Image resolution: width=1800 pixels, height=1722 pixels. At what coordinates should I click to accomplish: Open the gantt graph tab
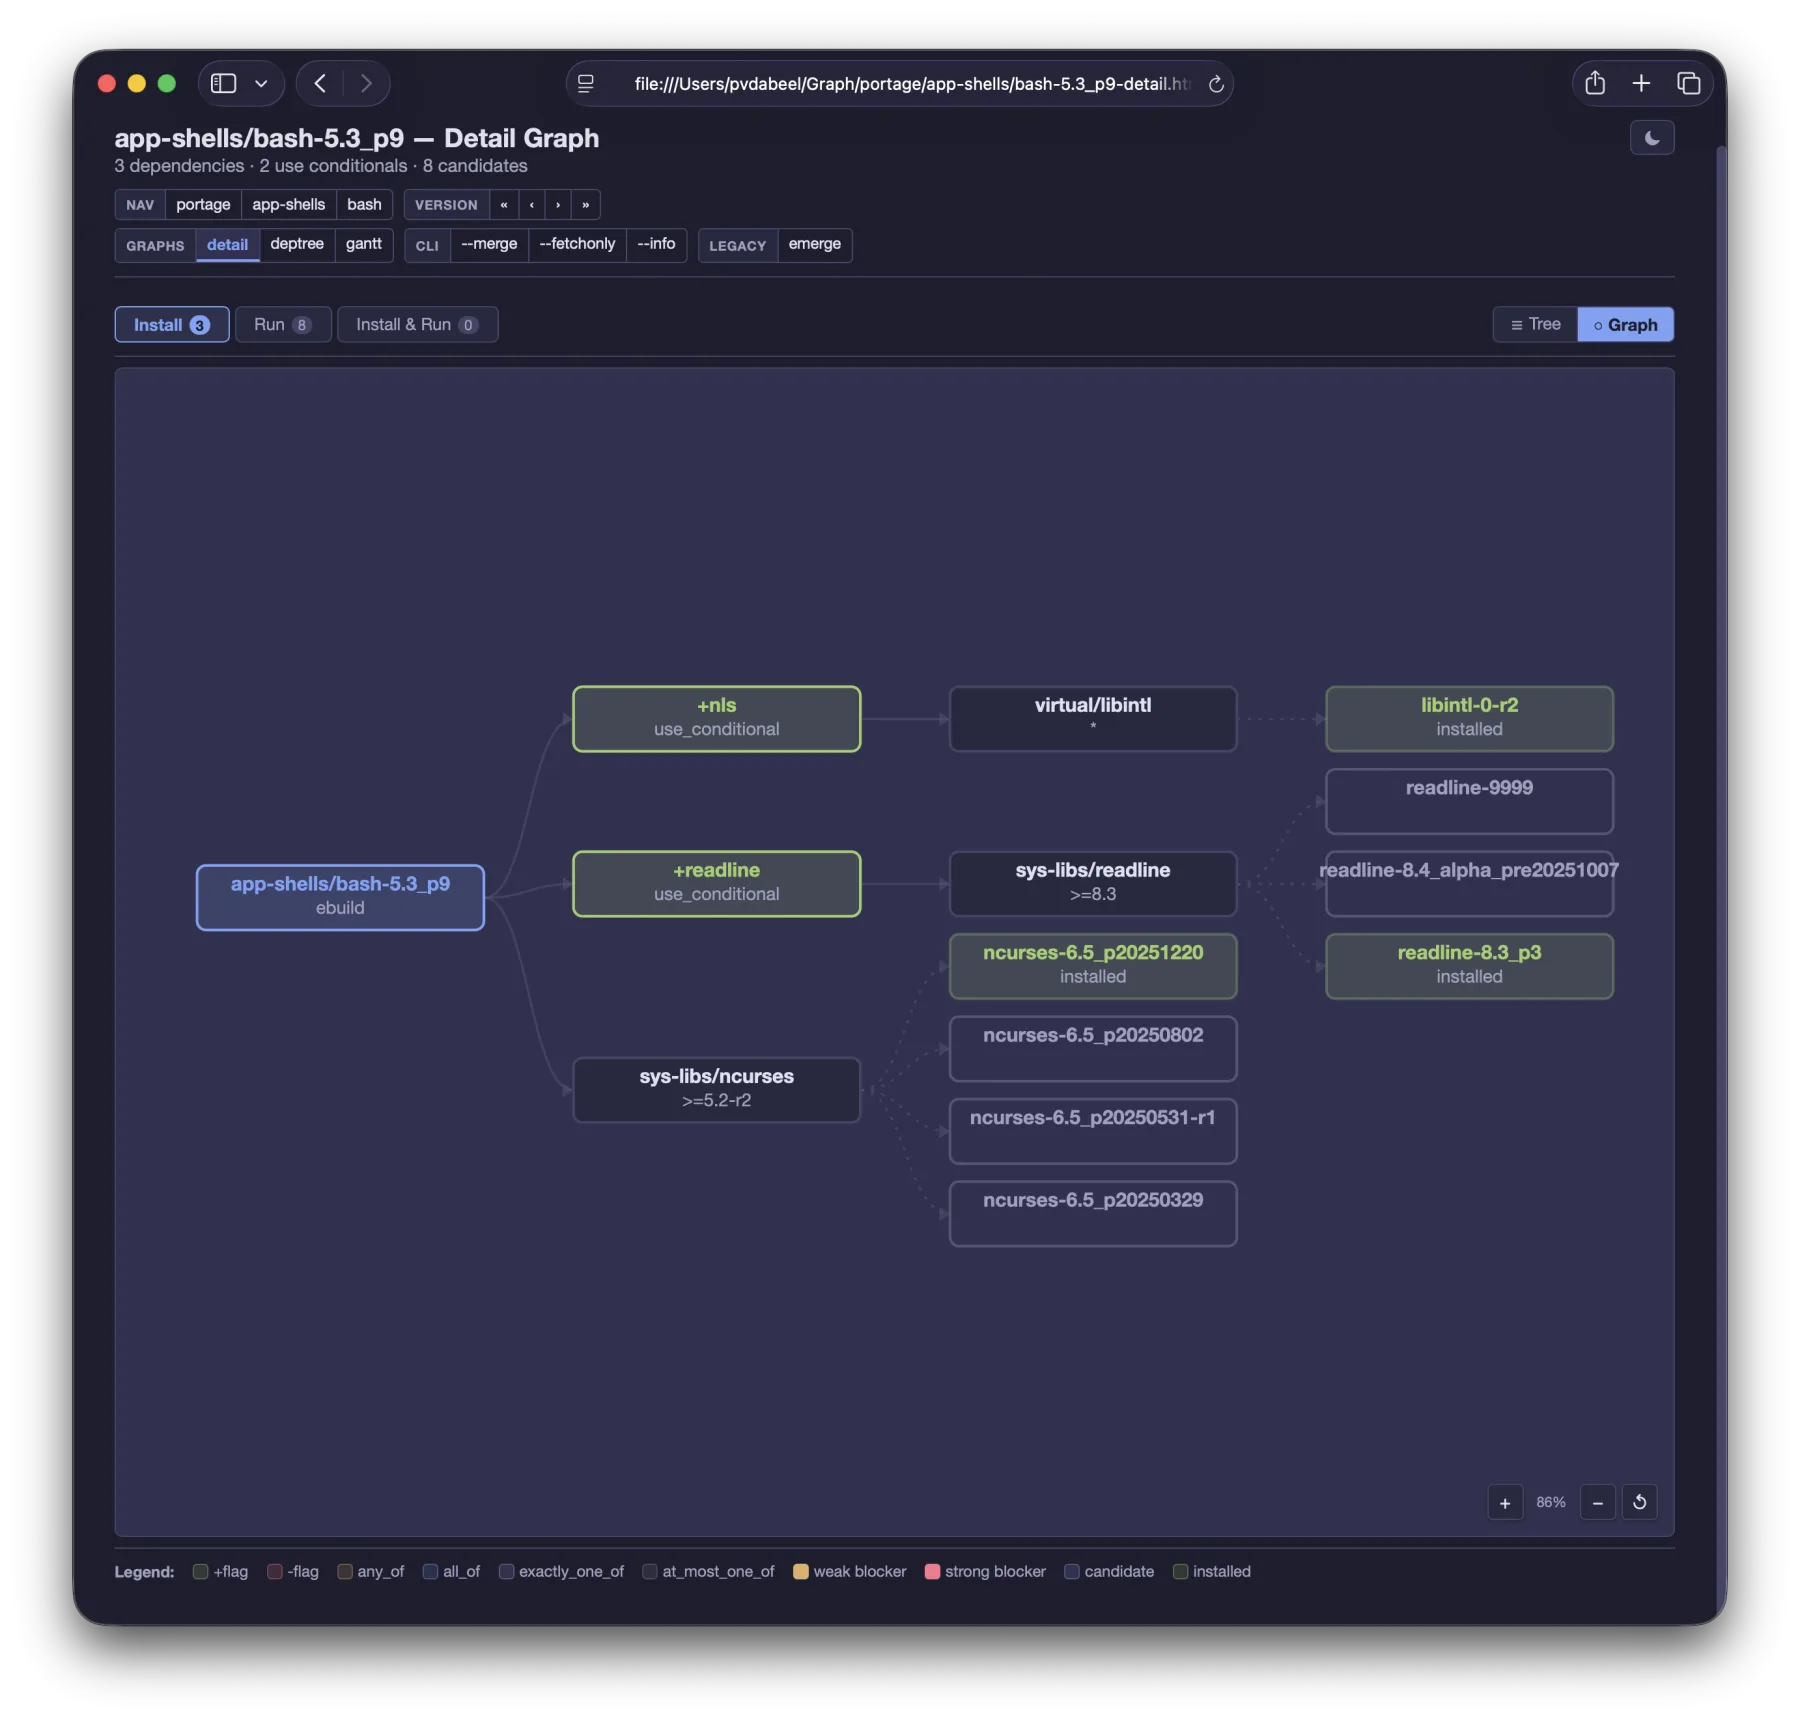click(x=364, y=244)
